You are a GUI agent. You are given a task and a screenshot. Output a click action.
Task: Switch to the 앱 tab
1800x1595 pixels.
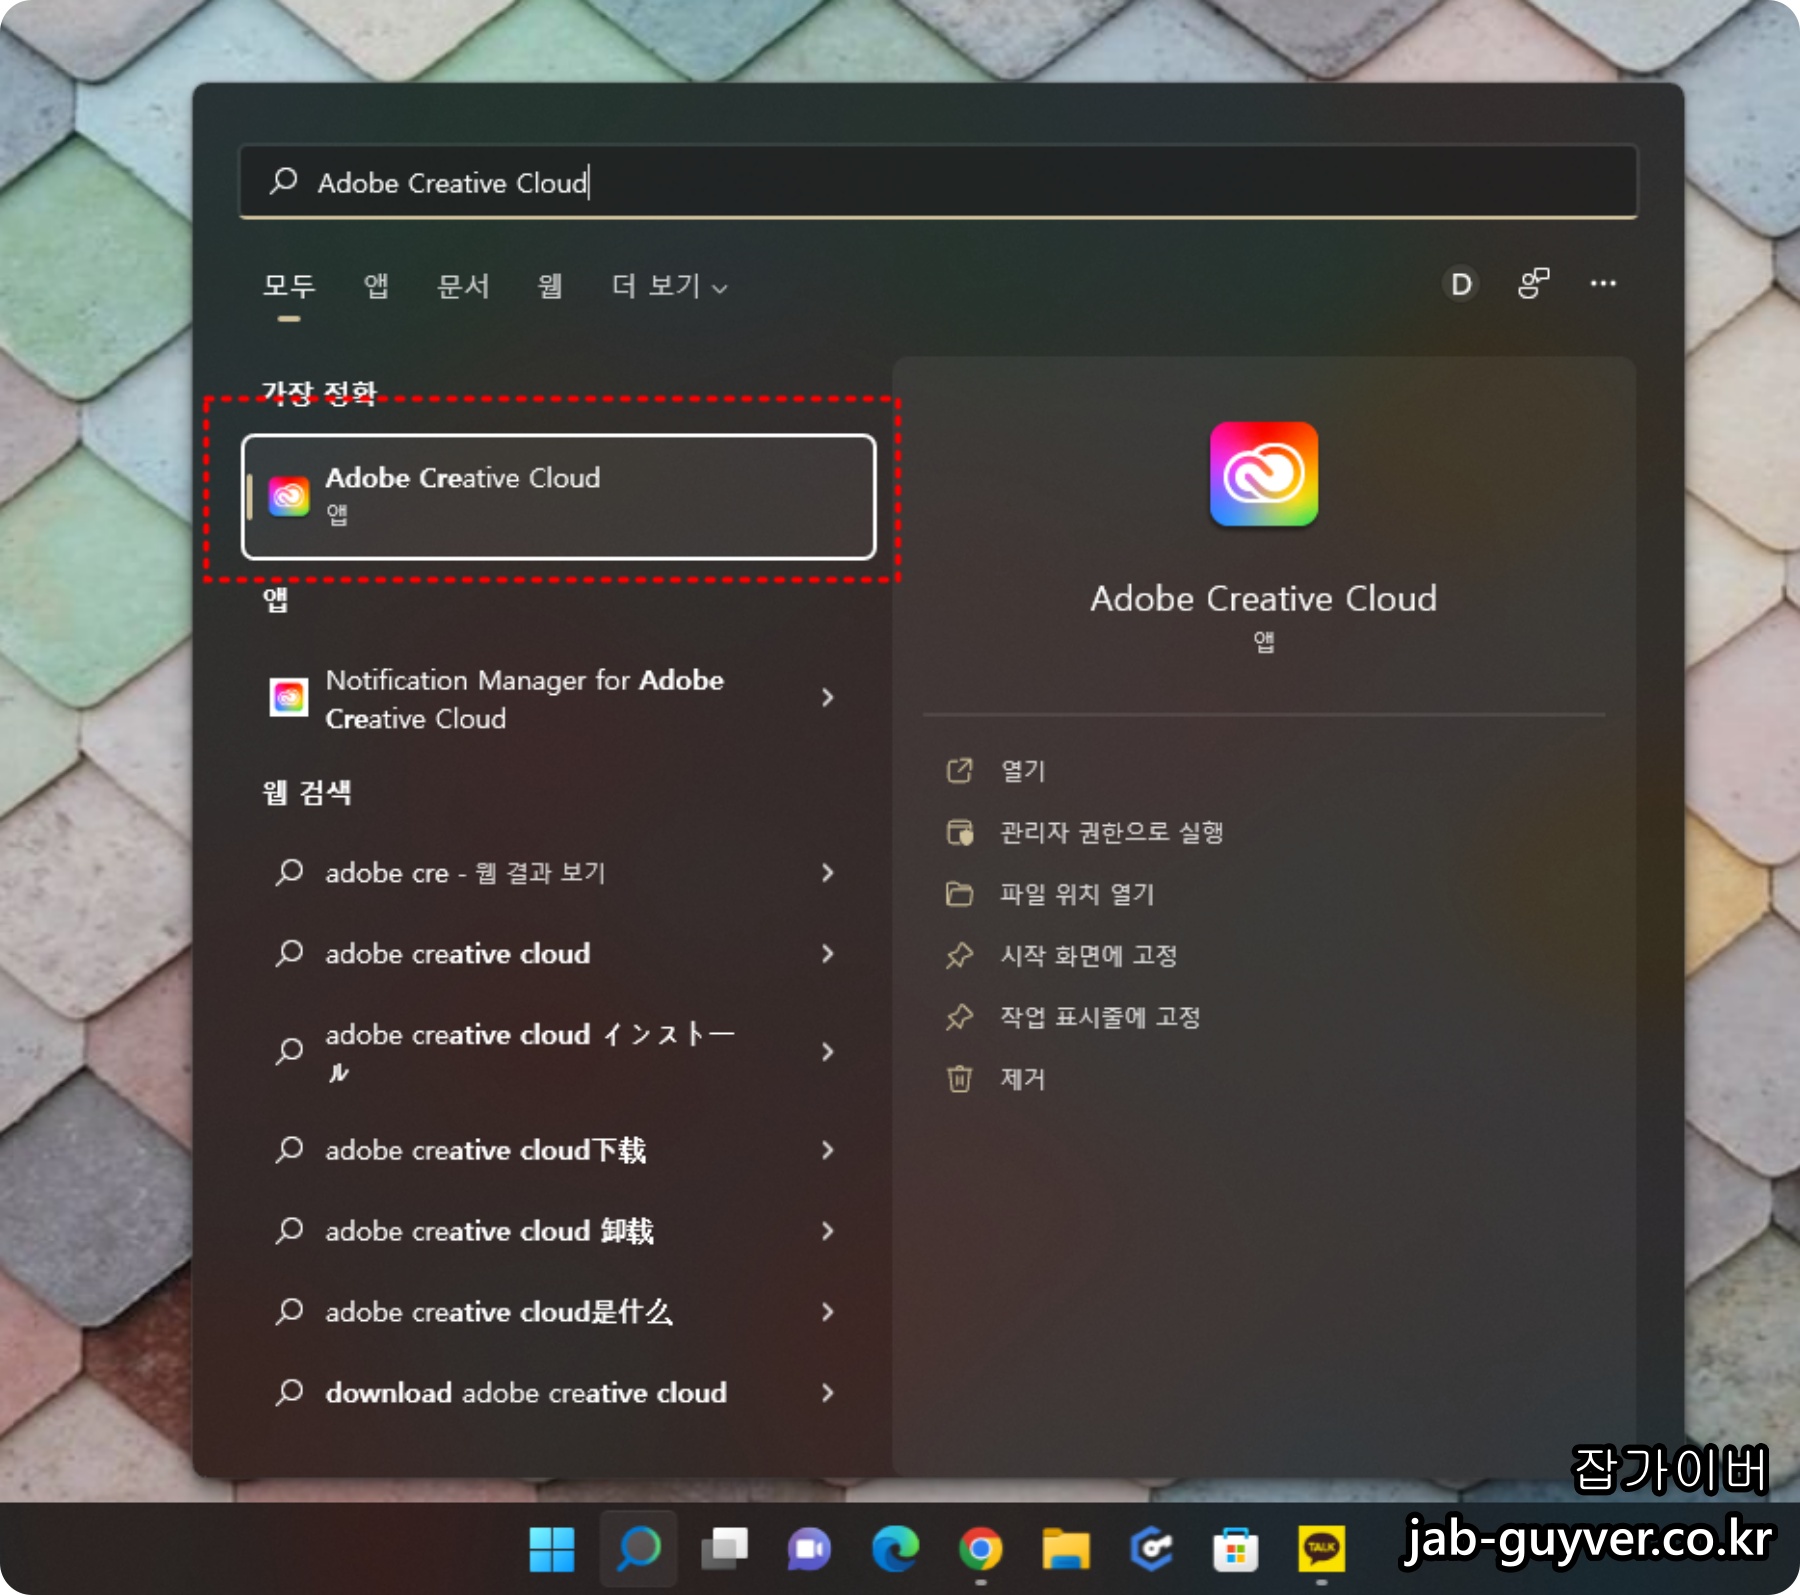[376, 286]
